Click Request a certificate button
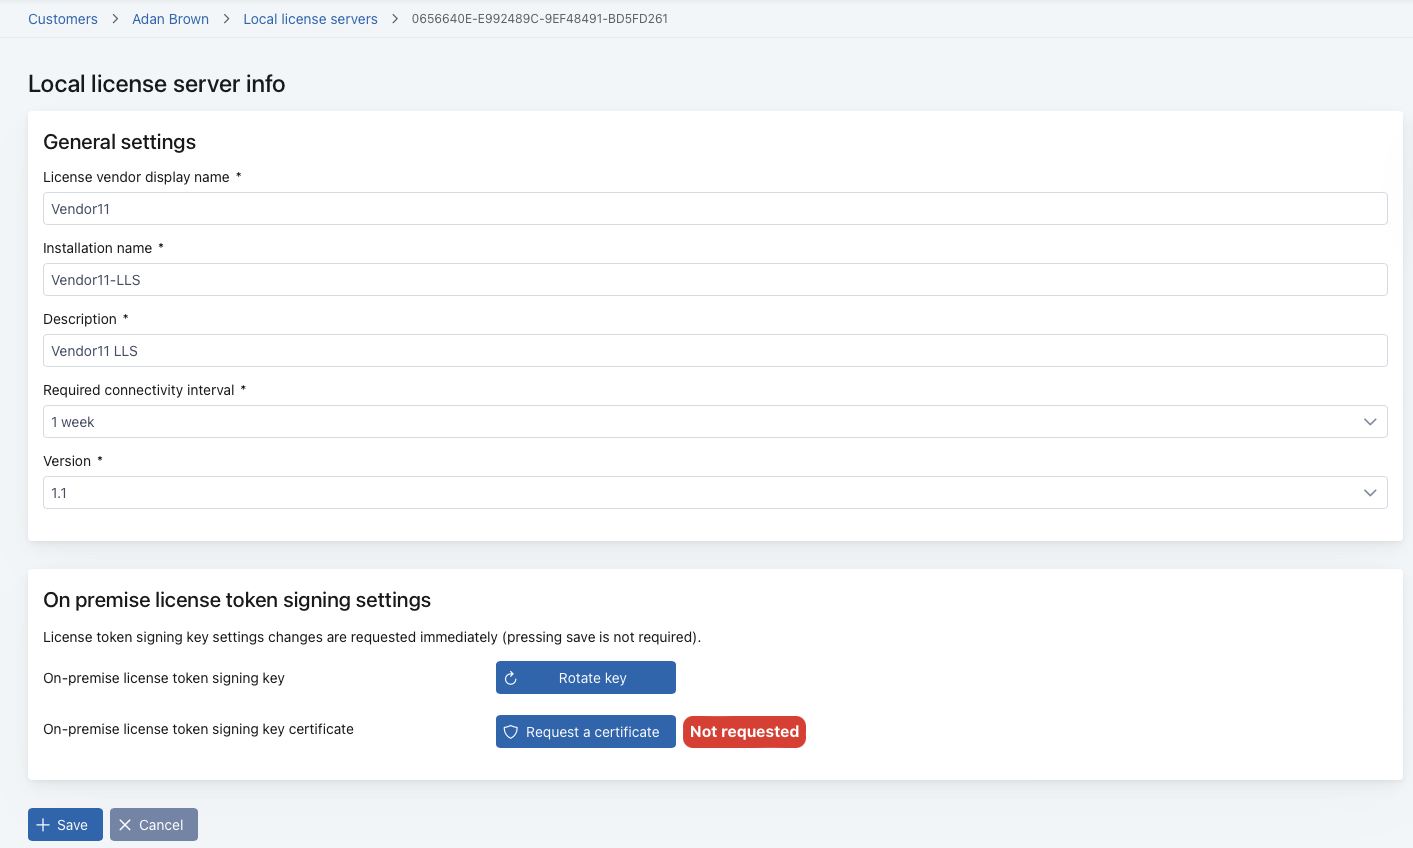 586,732
